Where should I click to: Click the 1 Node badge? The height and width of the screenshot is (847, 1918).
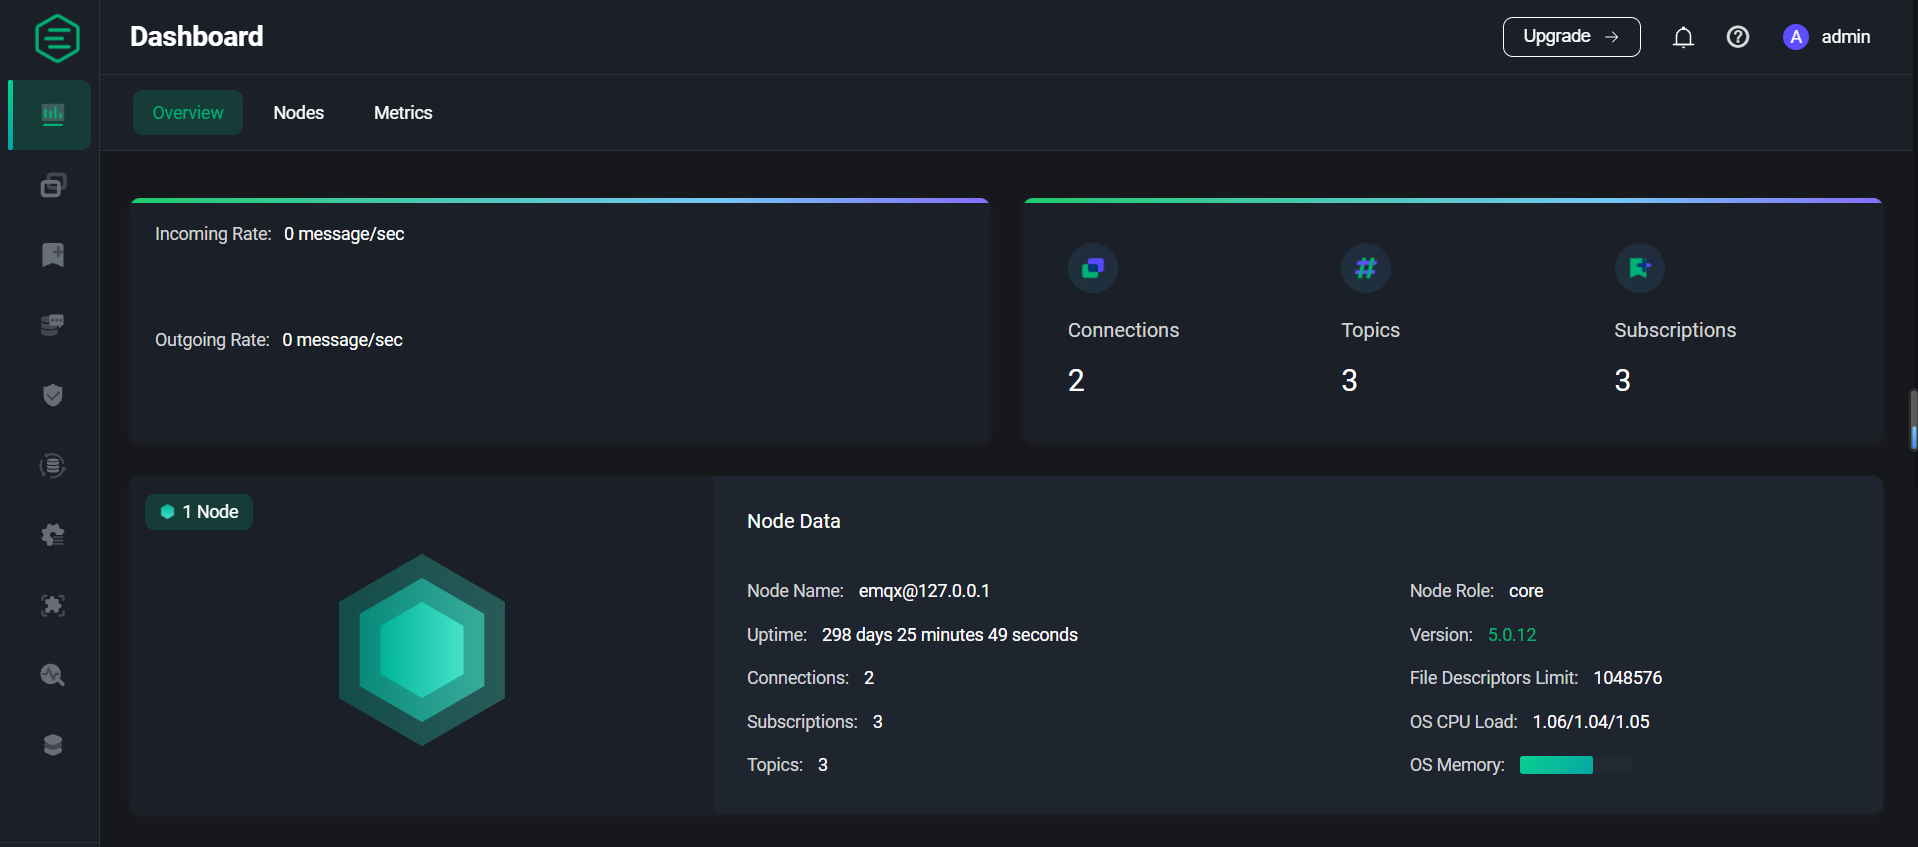(199, 512)
